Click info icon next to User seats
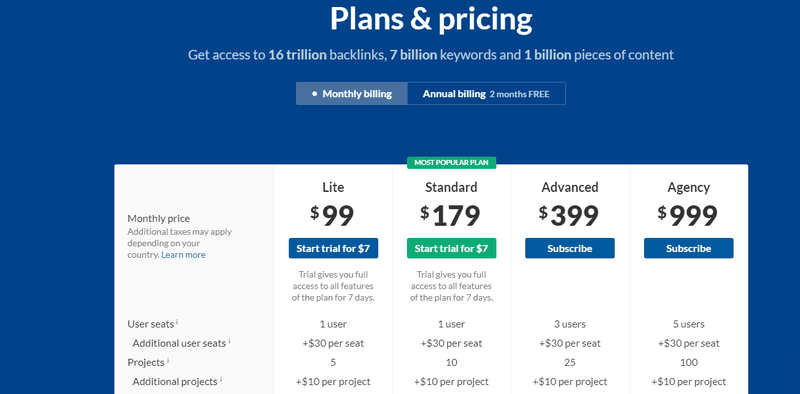800x394 pixels. pyautogui.click(x=177, y=322)
